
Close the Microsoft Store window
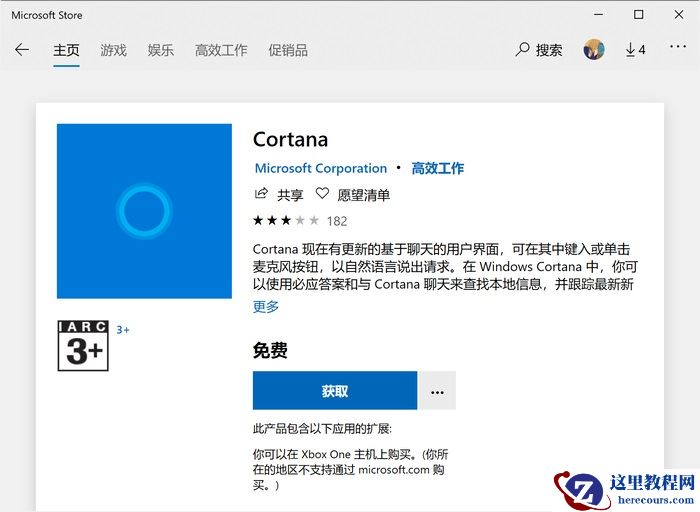pos(679,15)
